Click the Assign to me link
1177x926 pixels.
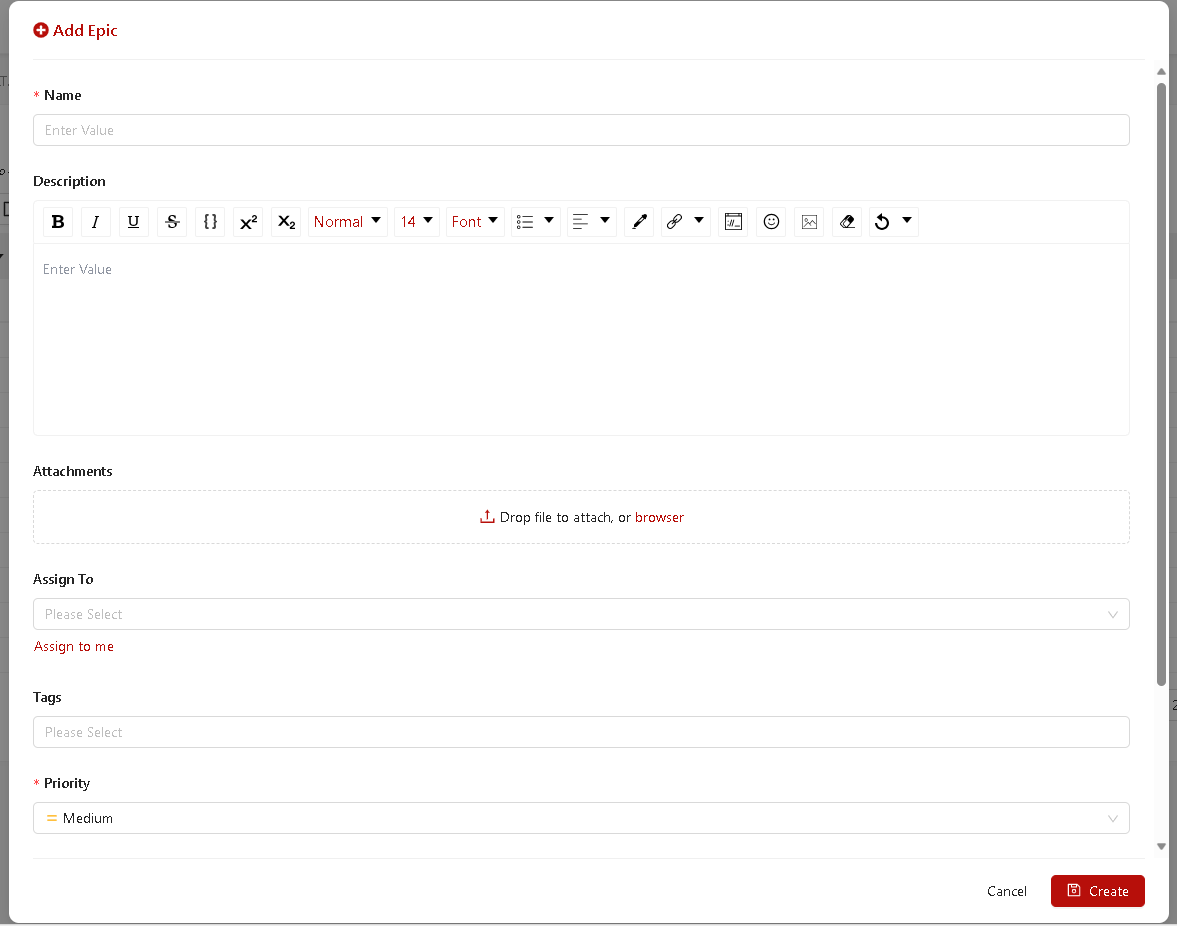[74, 646]
